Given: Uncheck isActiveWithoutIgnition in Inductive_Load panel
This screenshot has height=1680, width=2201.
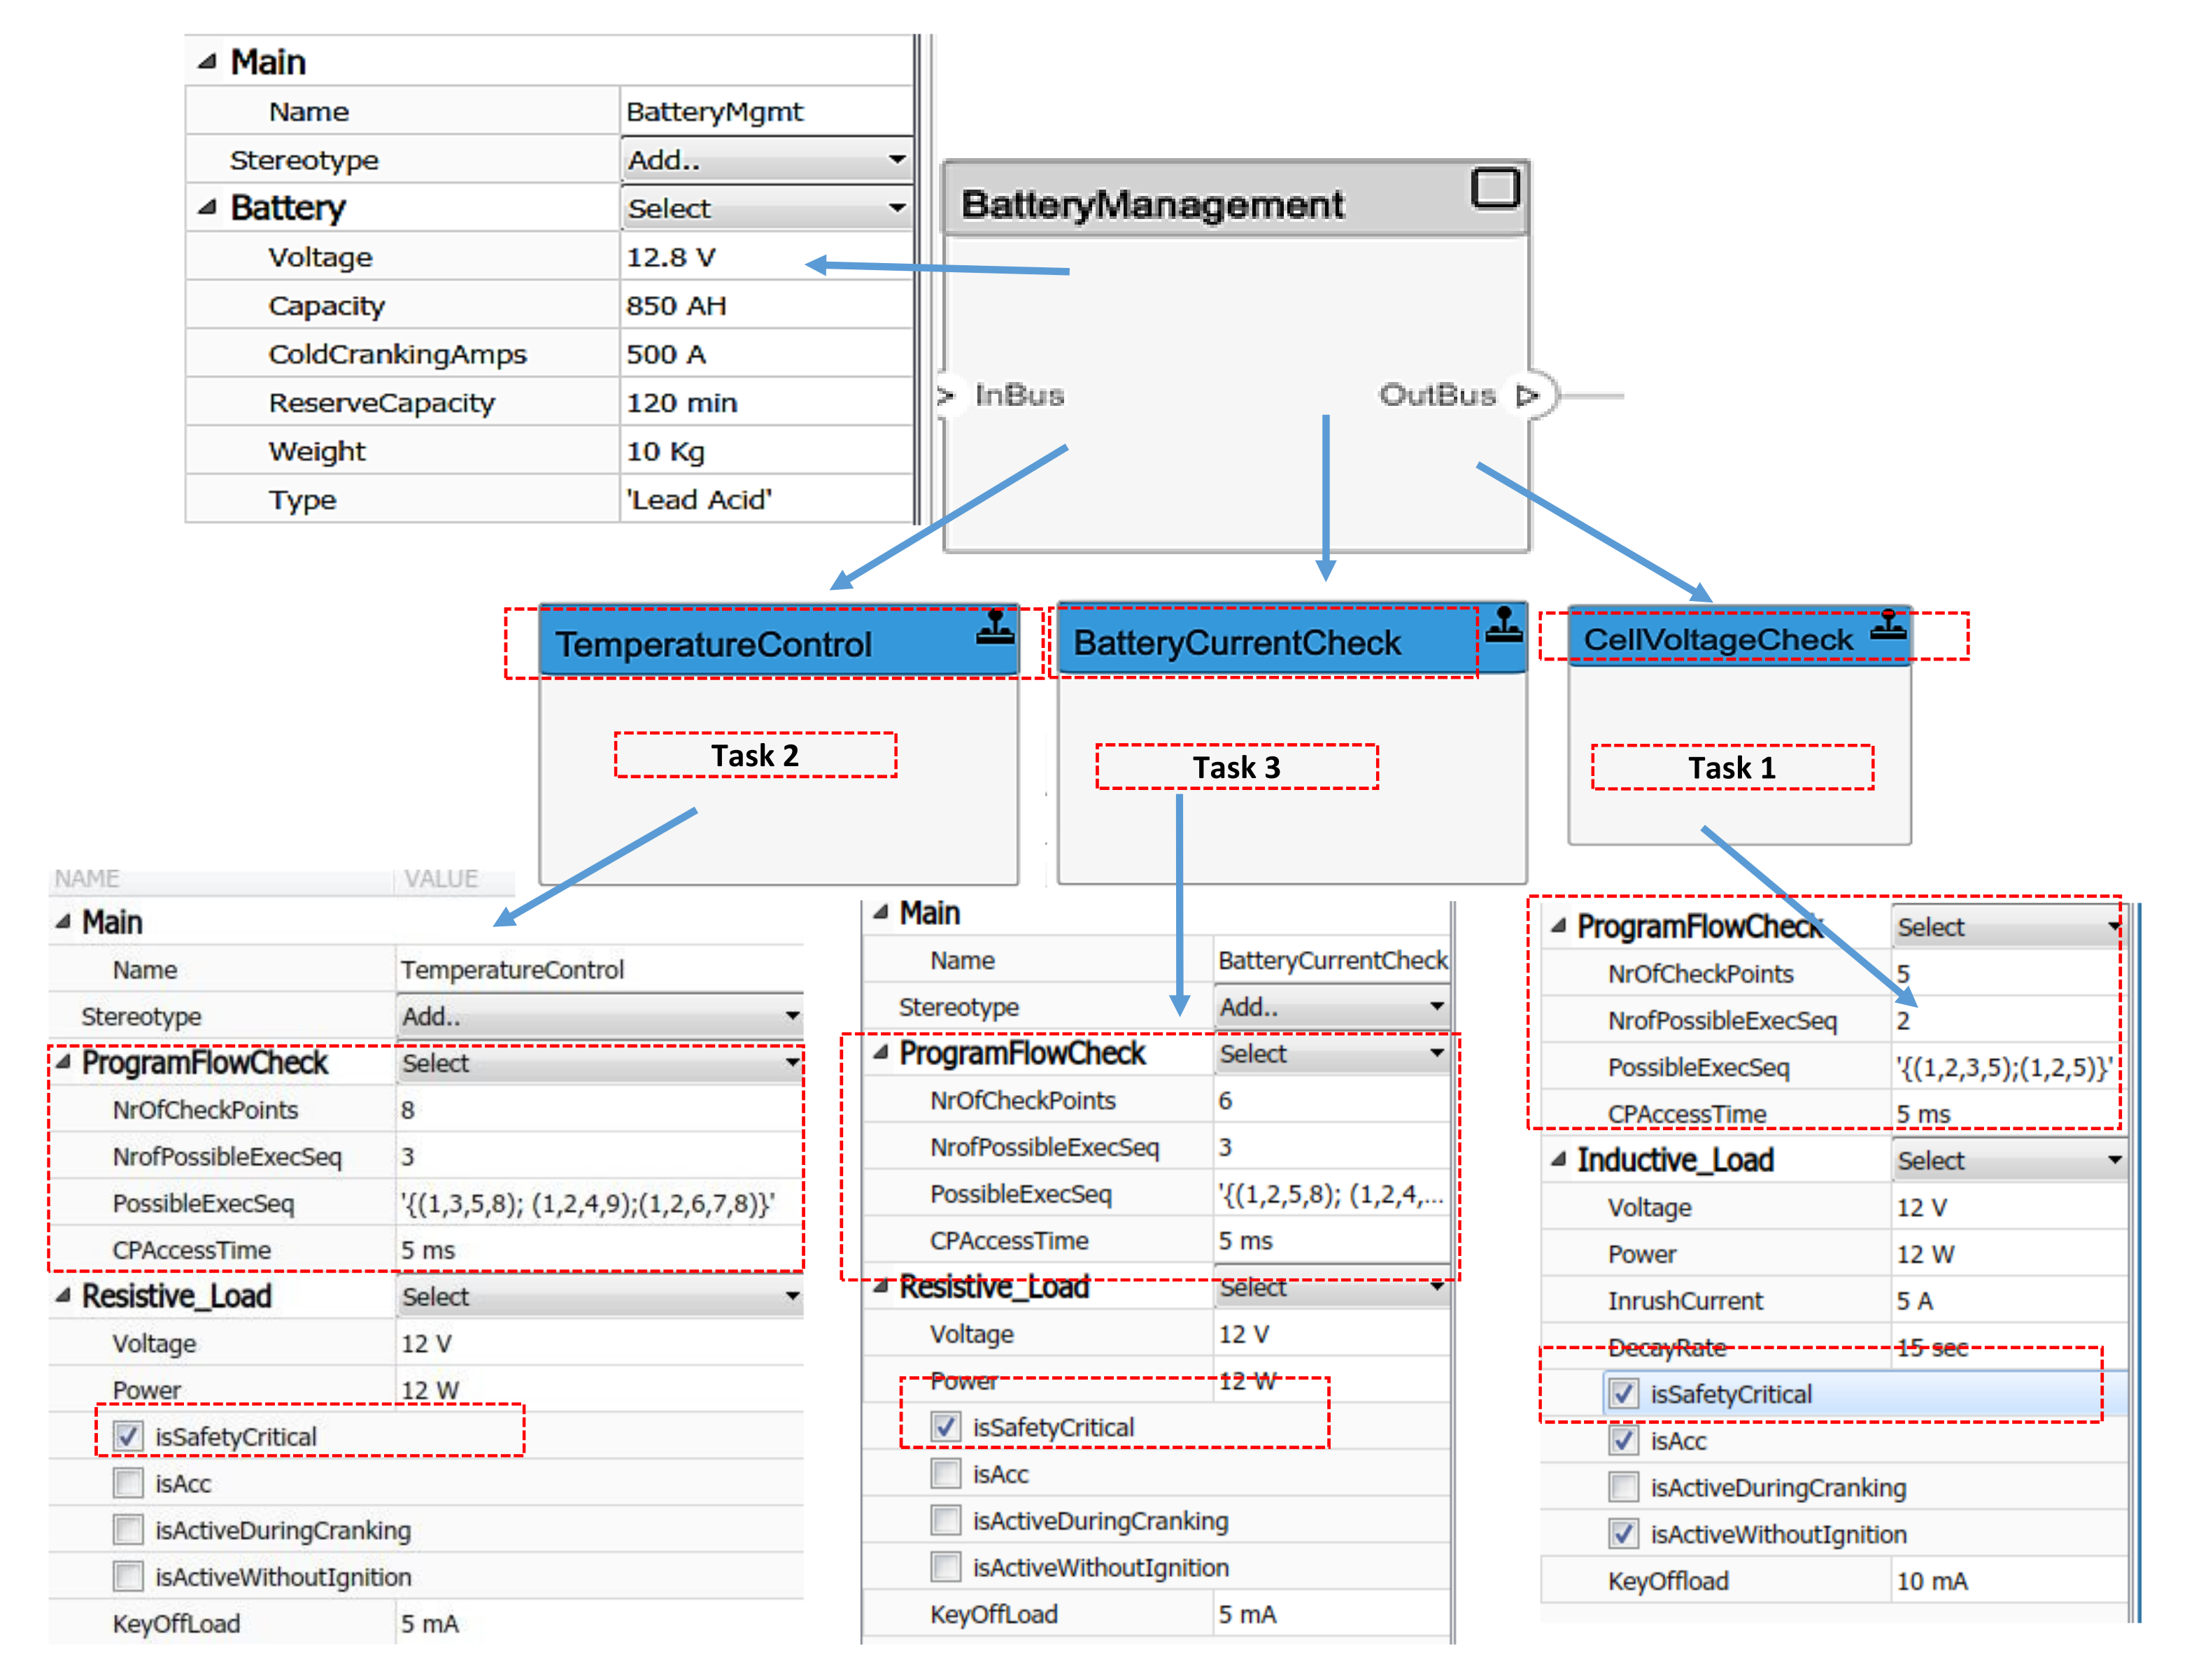Looking at the screenshot, I should coord(1623,1534).
